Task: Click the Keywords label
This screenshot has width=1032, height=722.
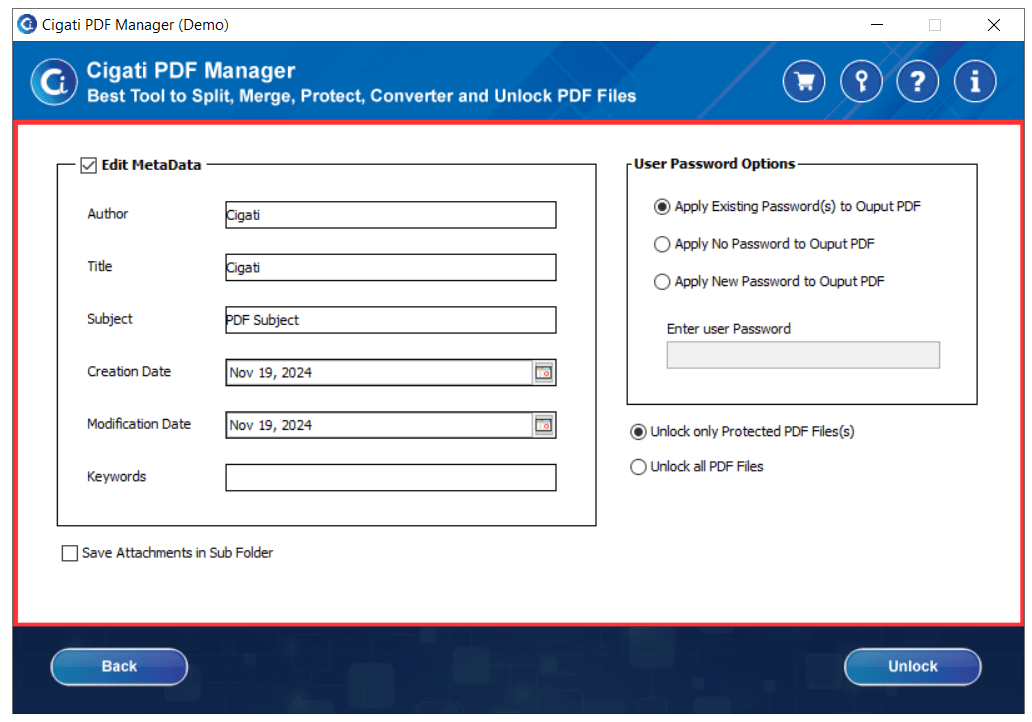Action: 116,477
